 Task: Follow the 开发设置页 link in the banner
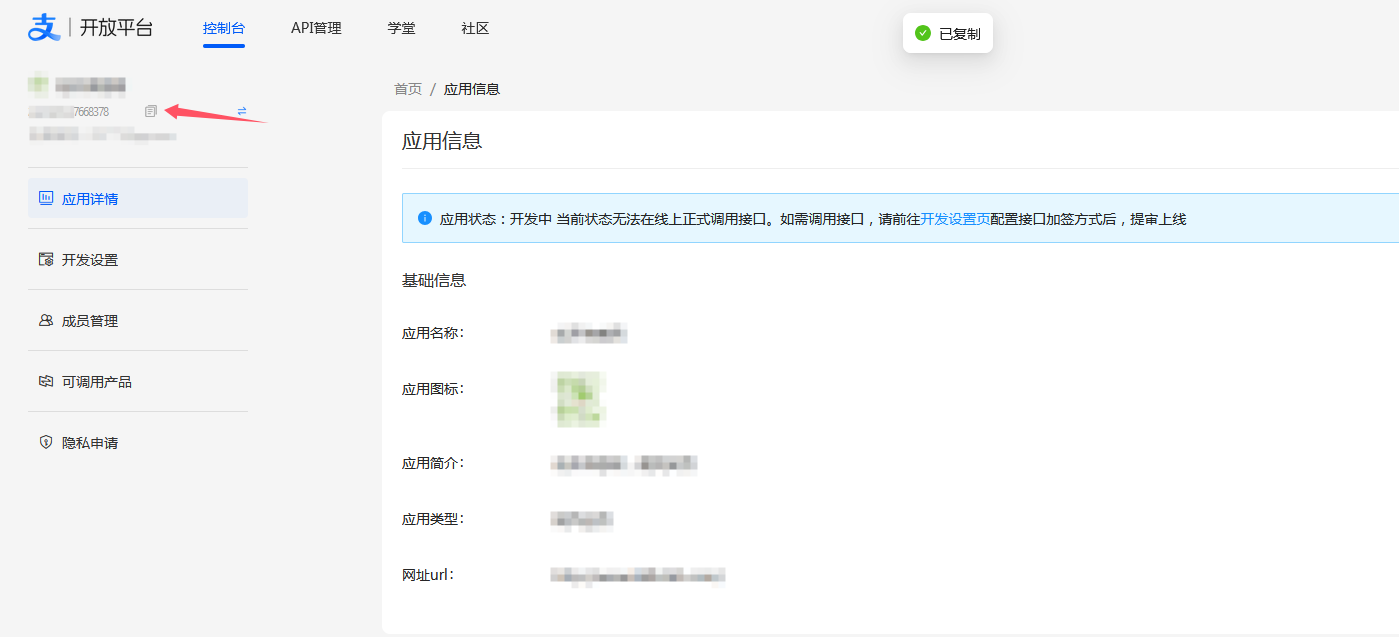pyautogui.click(x=955, y=219)
